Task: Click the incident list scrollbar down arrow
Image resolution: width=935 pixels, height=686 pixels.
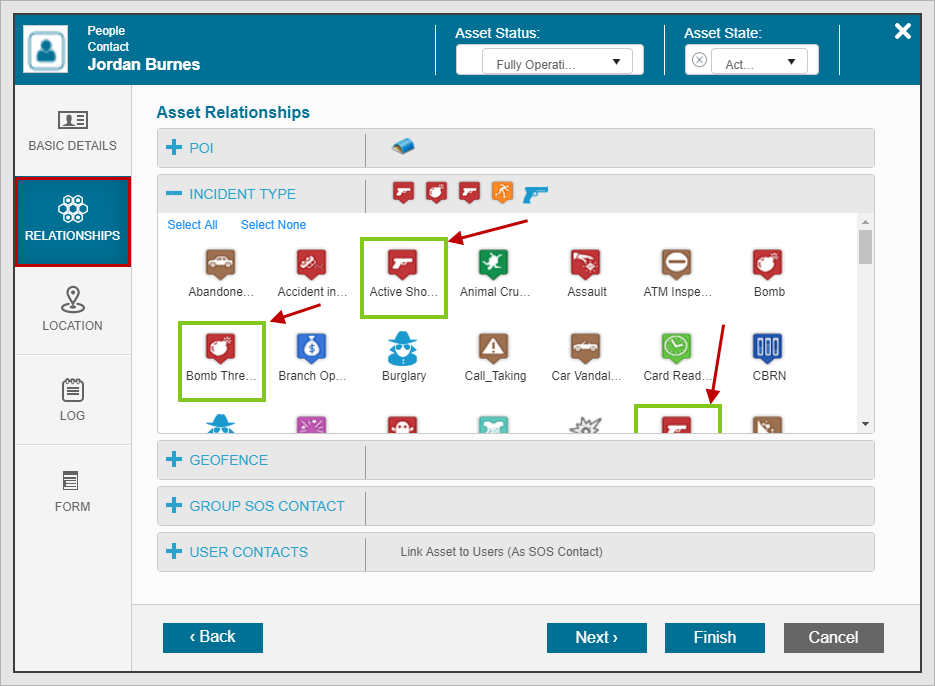Action: coord(865,424)
